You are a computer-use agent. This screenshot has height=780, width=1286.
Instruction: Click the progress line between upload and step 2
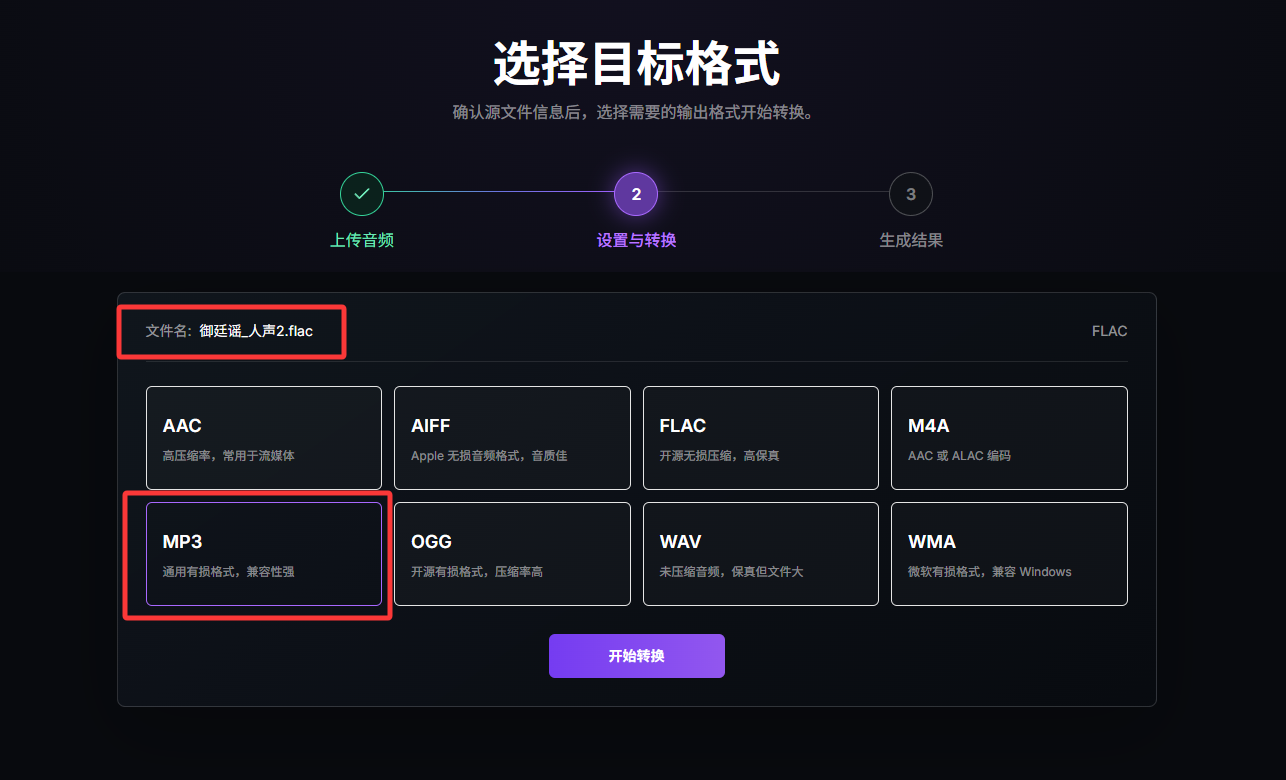[x=499, y=192]
